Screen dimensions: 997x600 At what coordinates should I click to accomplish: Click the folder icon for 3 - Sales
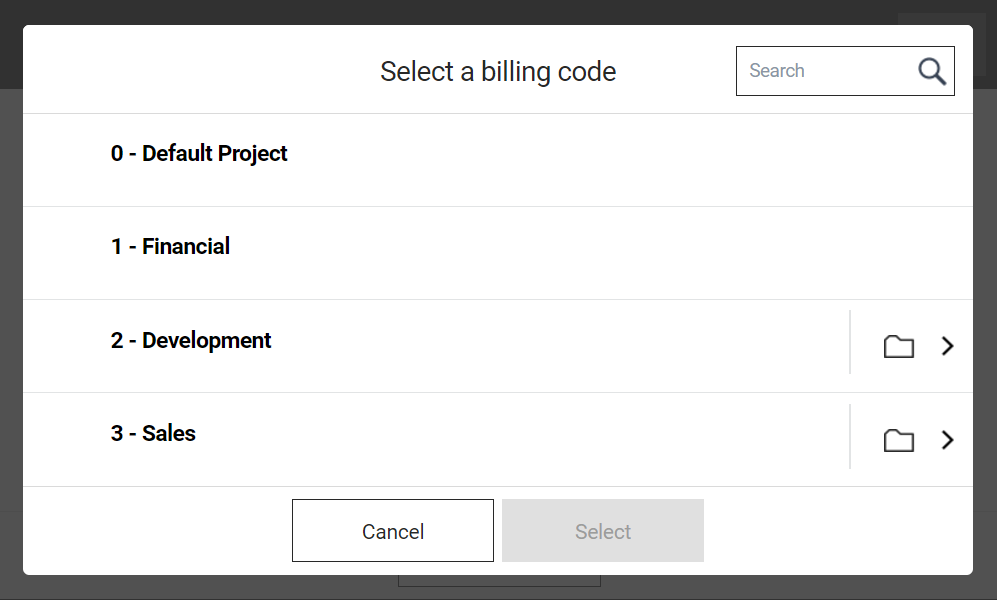pyautogui.click(x=899, y=441)
